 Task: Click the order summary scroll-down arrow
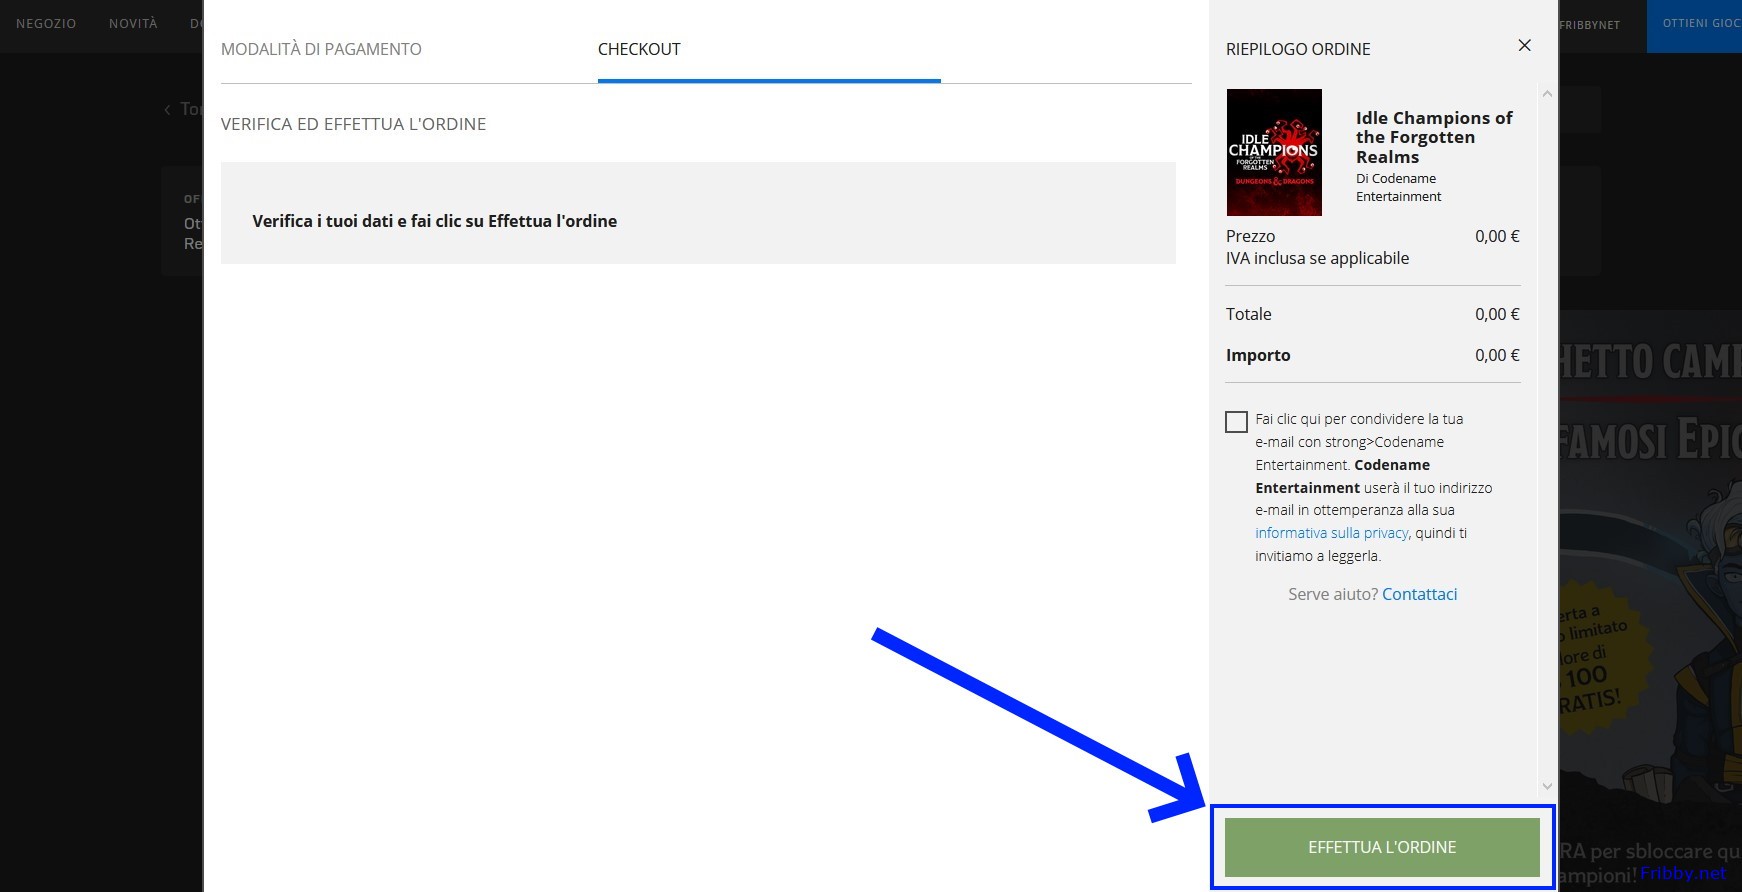click(x=1547, y=787)
